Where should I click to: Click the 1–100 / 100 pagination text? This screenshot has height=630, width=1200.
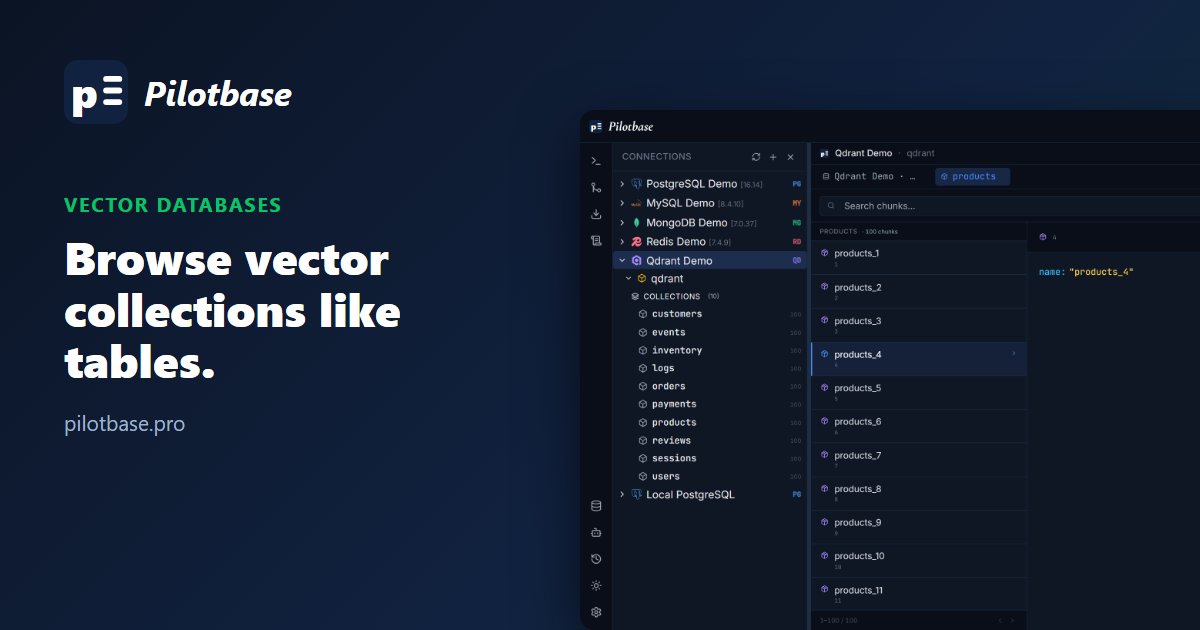point(838,621)
